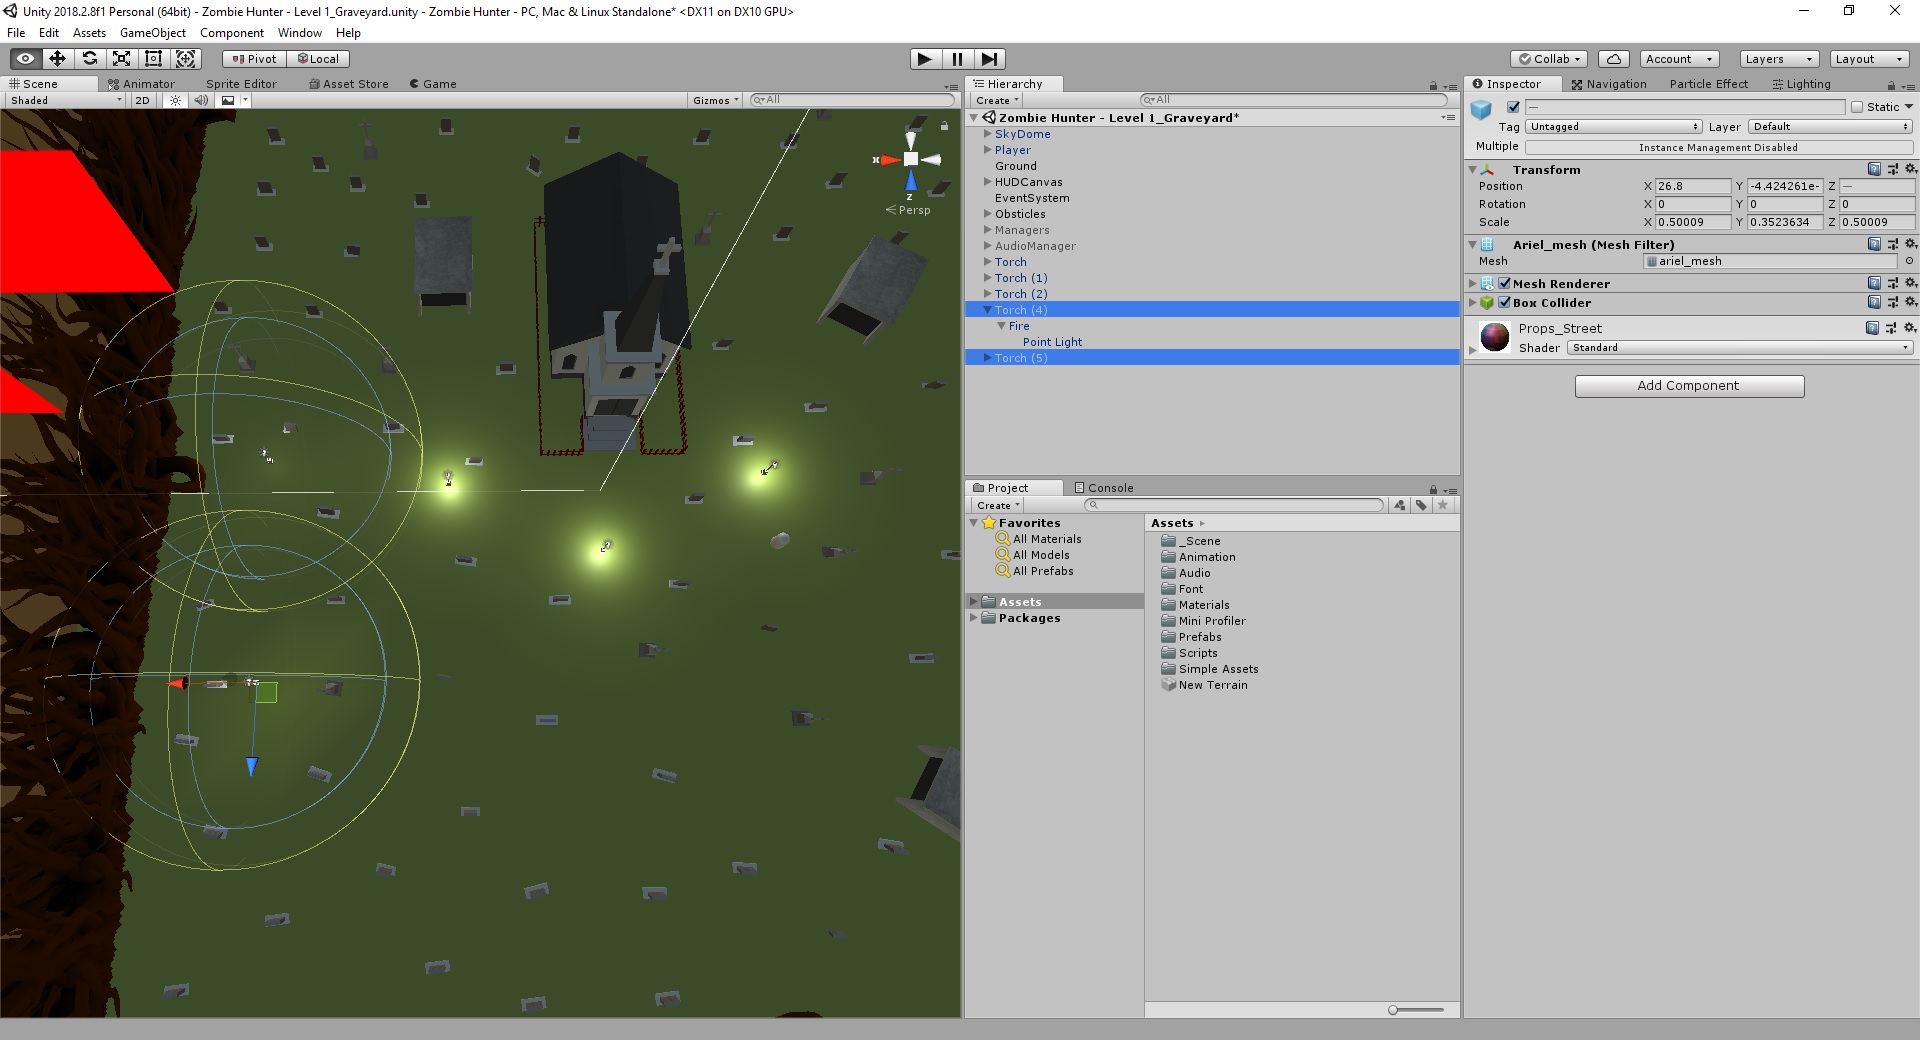Select the combined Transform tool
1920x1040 pixels.
coord(186,59)
